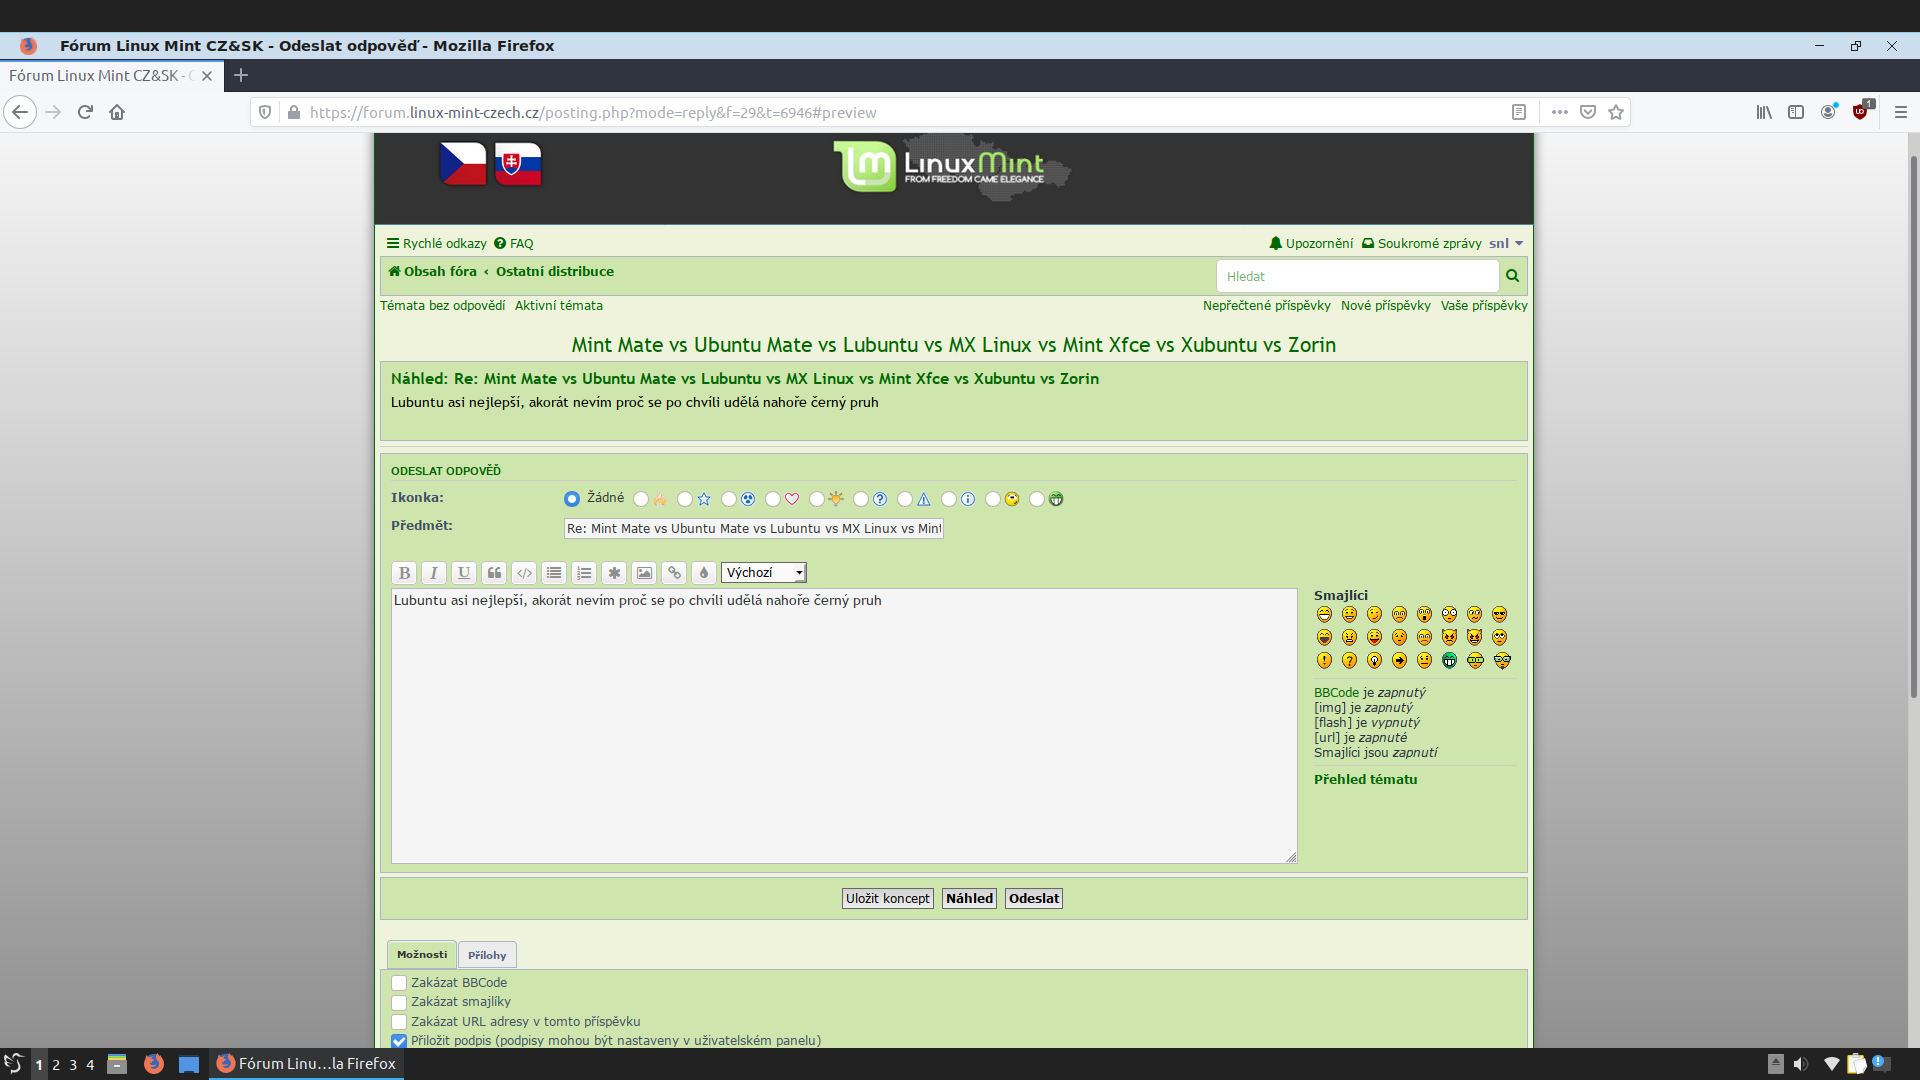The width and height of the screenshot is (1920, 1080).
Task: Insert image BBCode button
Action: (644, 573)
